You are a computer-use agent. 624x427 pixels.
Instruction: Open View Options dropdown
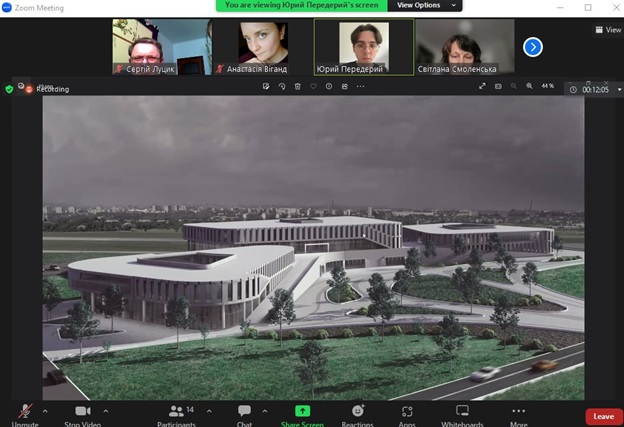tap(425, 5)
